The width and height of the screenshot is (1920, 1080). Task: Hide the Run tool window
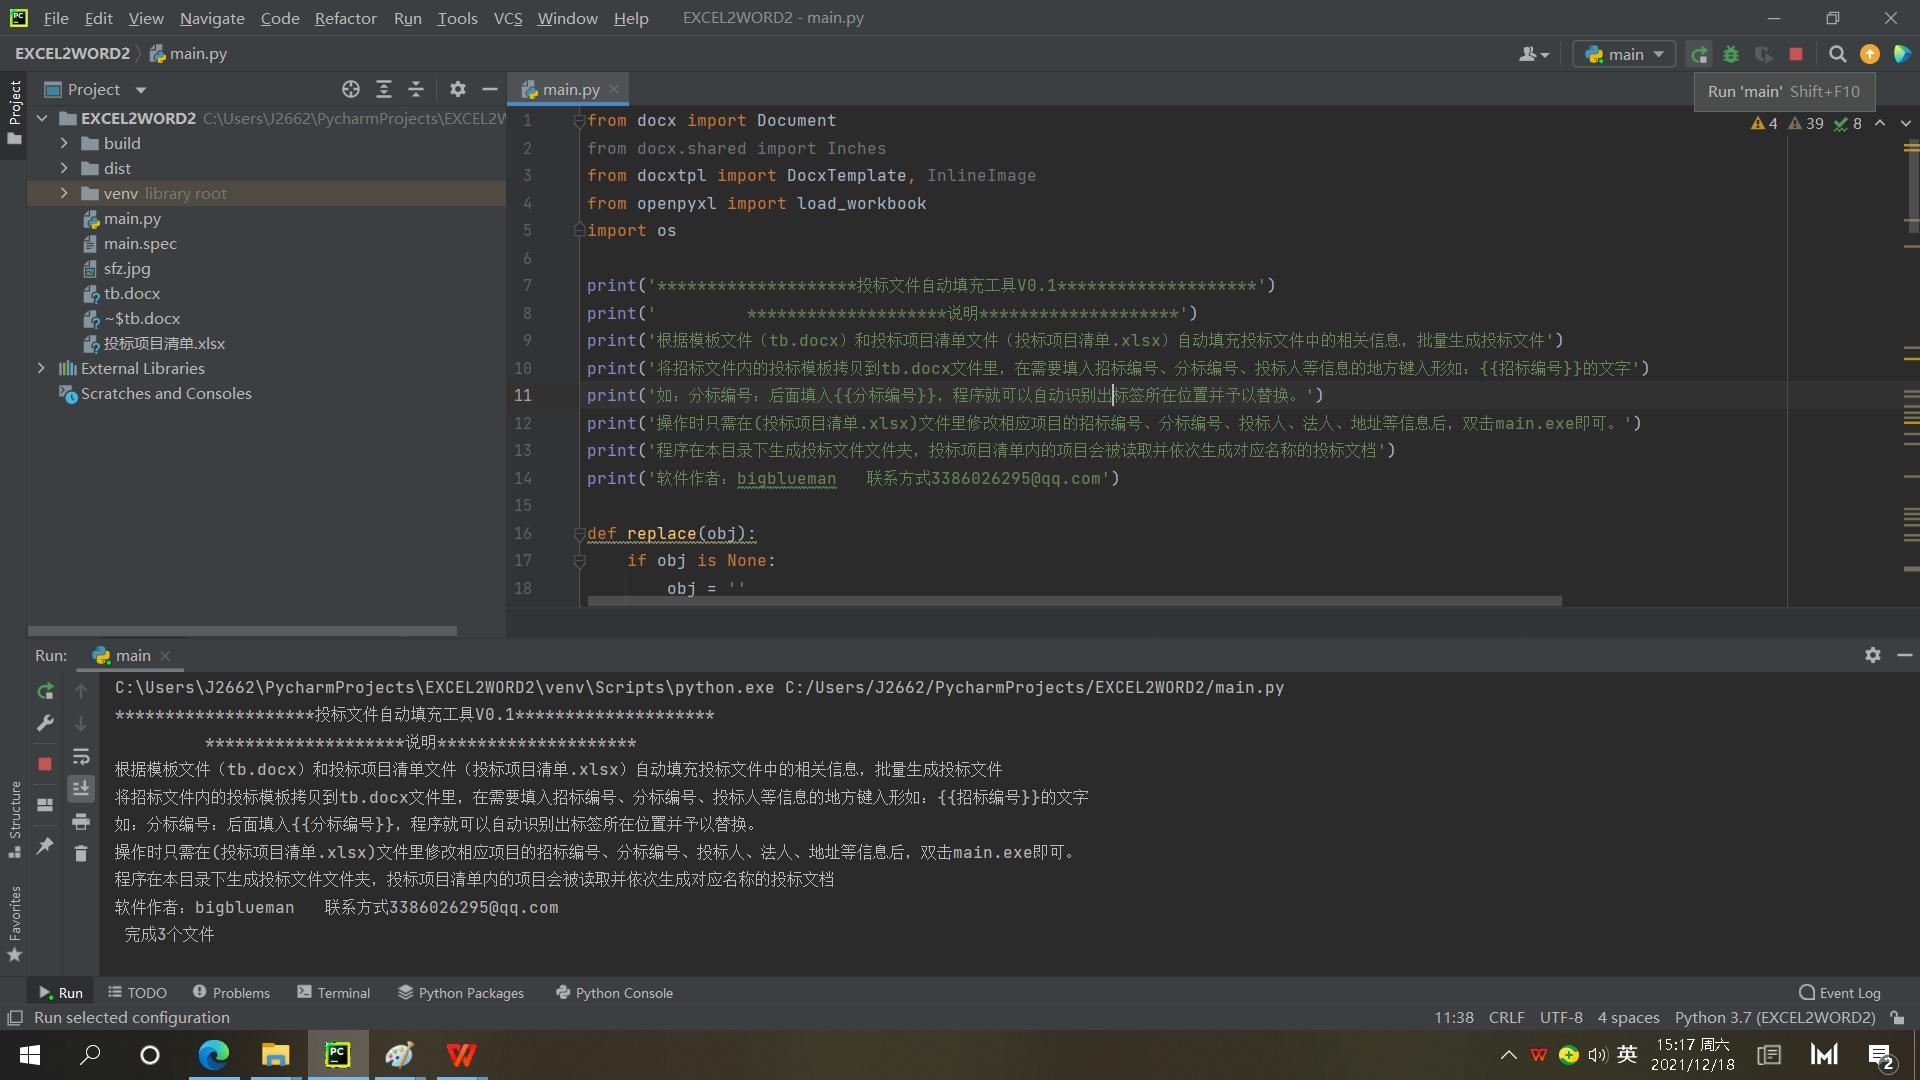click(x=1905, y=655)
